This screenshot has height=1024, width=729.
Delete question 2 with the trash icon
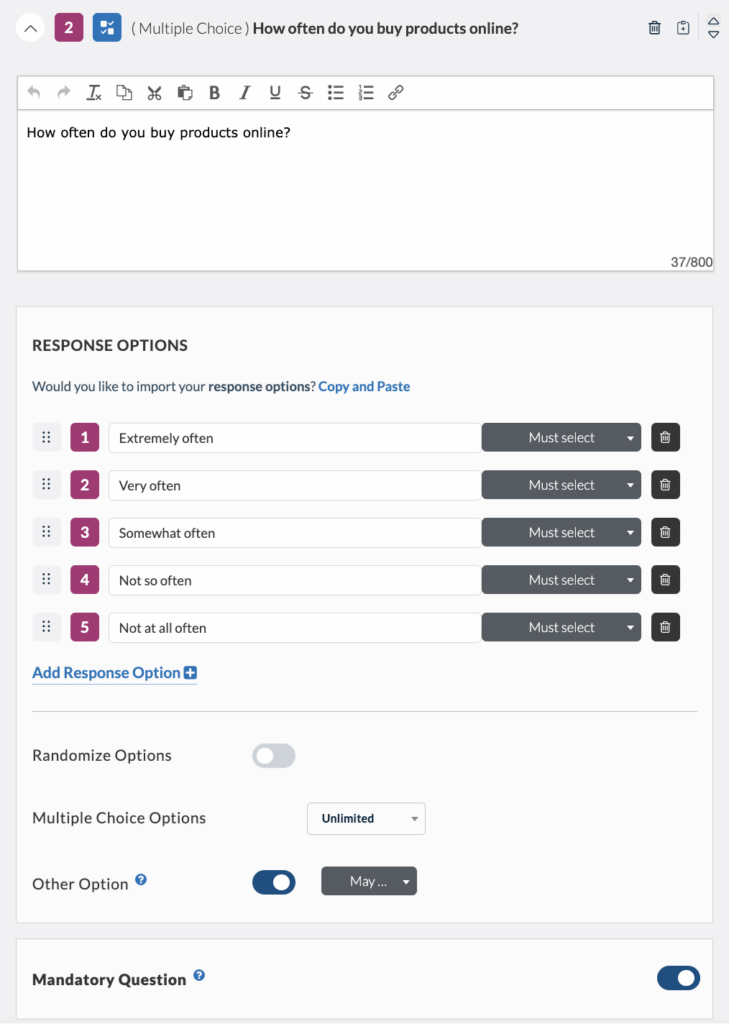[x=655, y=28]
